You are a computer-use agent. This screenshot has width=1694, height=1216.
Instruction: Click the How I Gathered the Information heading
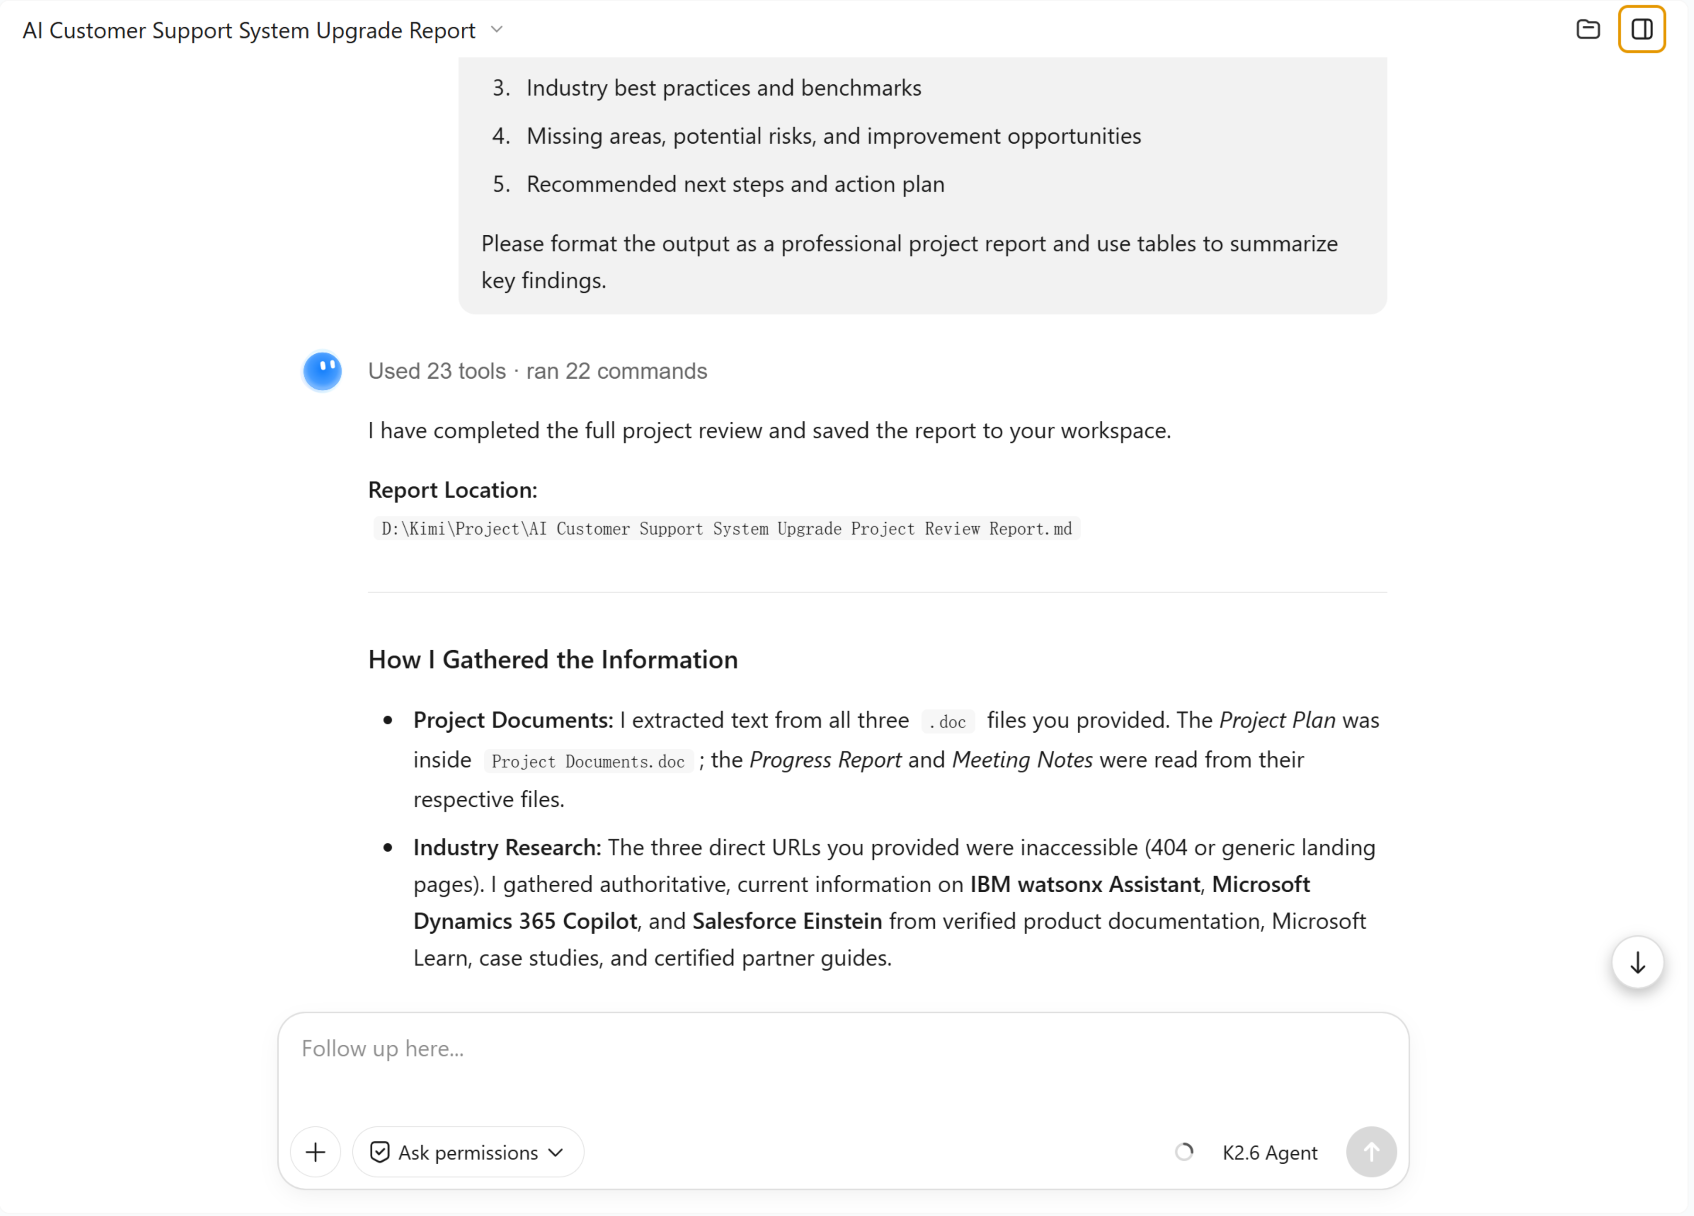tap(553, 659)
